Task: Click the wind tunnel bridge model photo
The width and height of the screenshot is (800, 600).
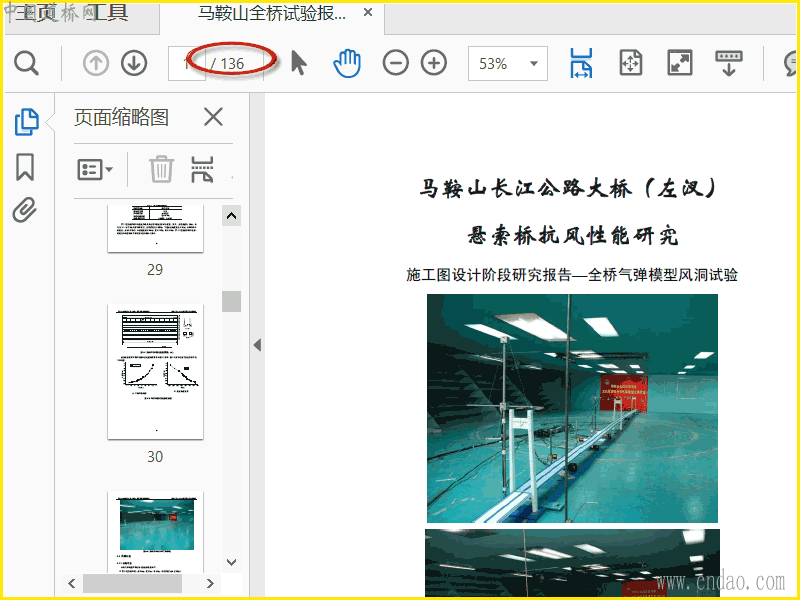Action: (572, 408)
